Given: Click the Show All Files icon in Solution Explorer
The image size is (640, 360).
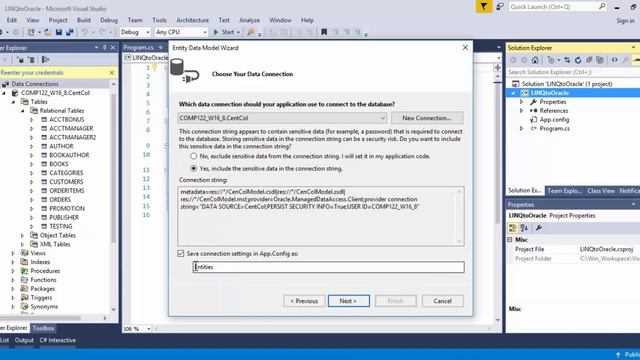Looking at the screenshot, I should (600, 60).
